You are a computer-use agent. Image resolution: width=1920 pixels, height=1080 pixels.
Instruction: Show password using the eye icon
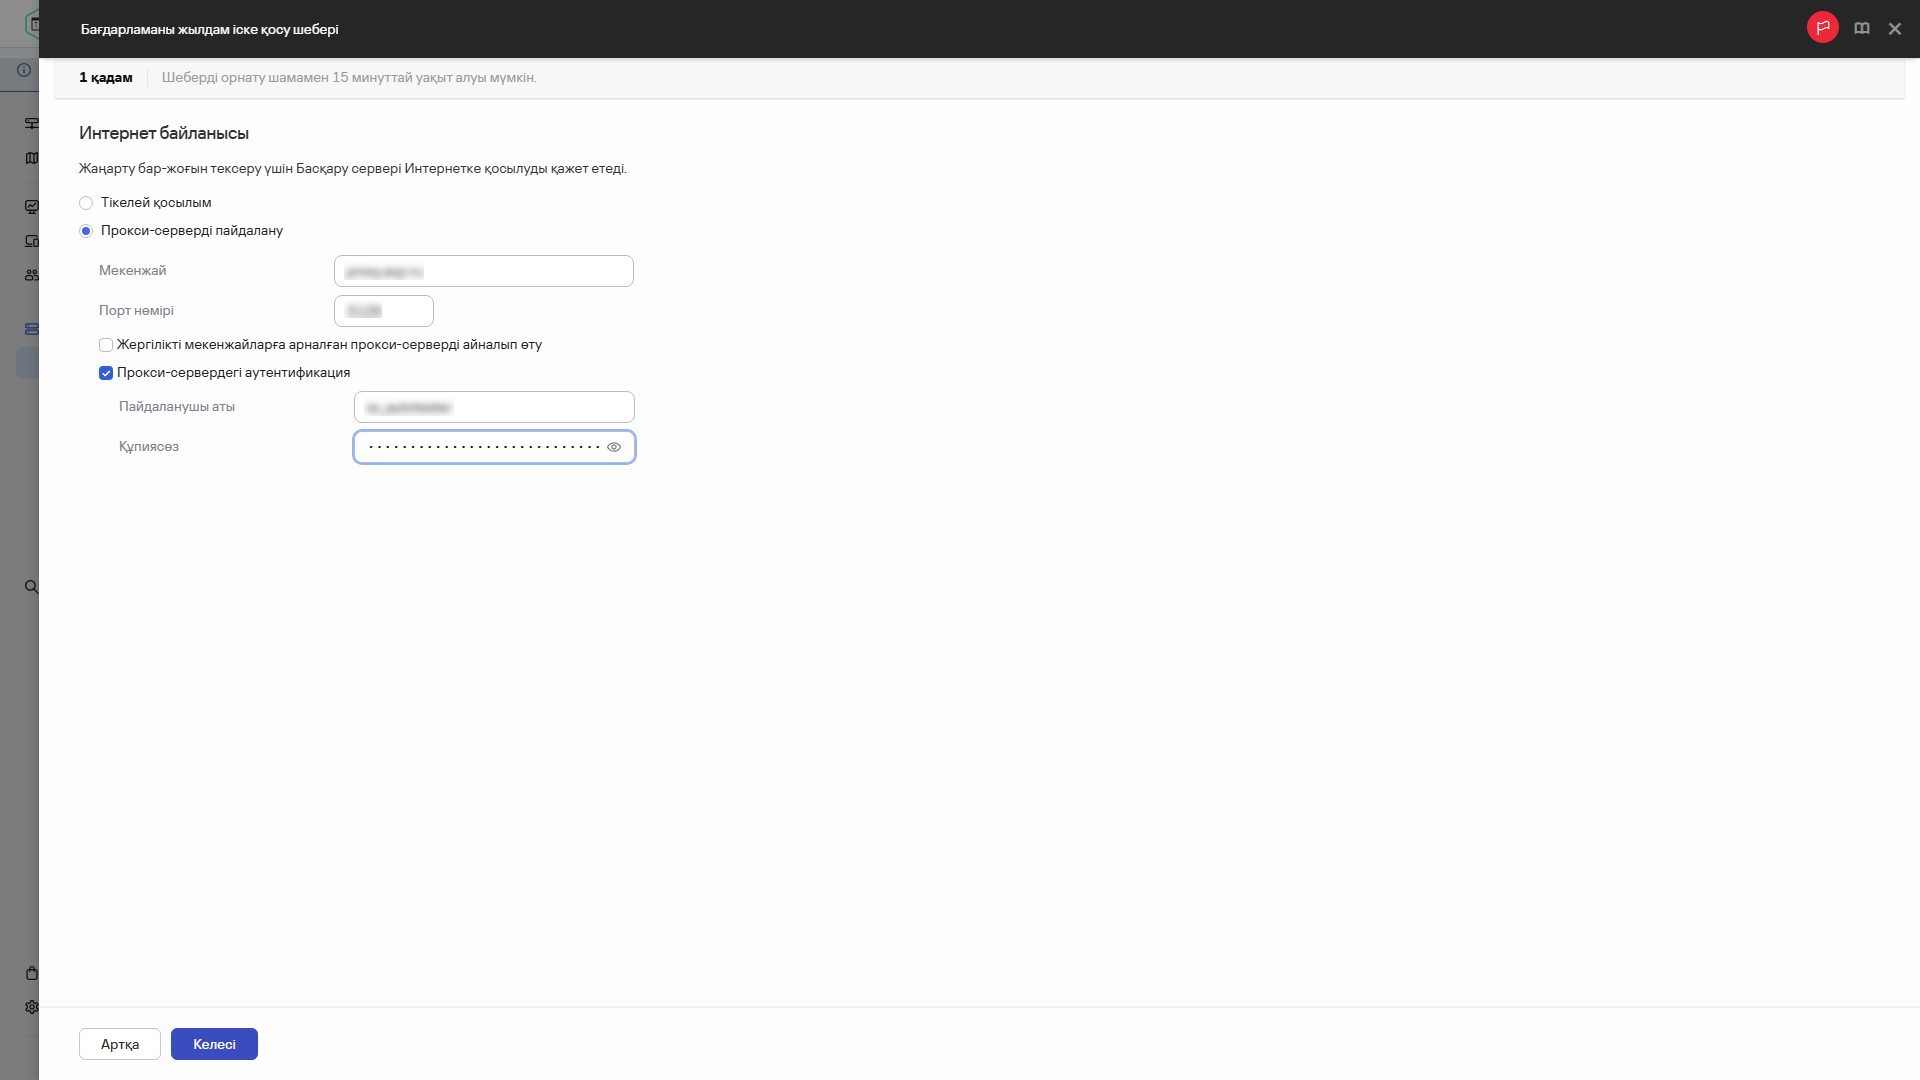click(x=614, y=447)
